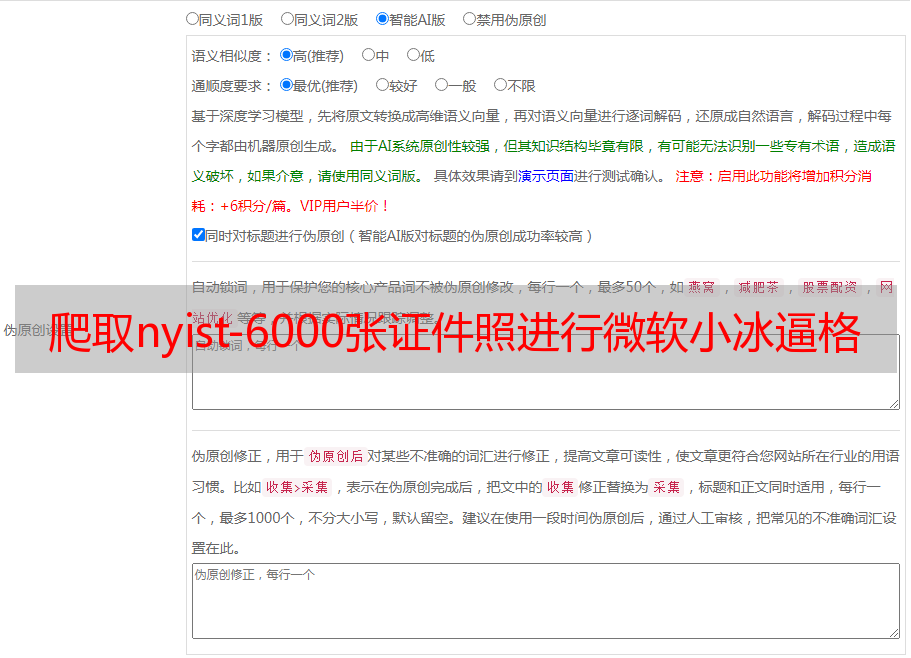The width and height of the screenshot is (911, 658).
Task: Choose 一般 for 通顺度要求
Action: (x=441, y=86)
